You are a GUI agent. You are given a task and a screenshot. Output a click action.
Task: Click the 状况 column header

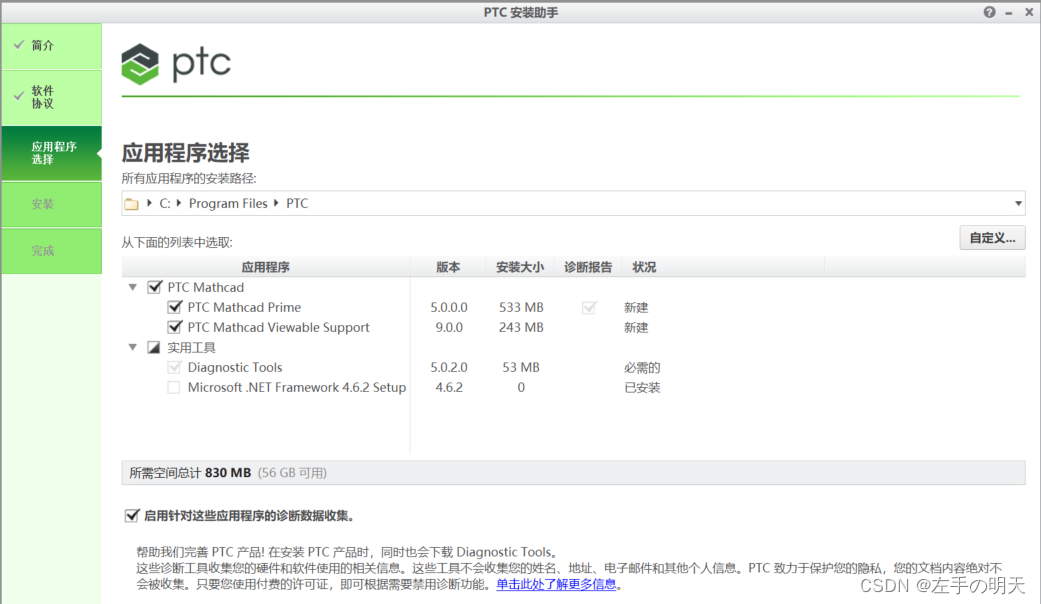644,267
